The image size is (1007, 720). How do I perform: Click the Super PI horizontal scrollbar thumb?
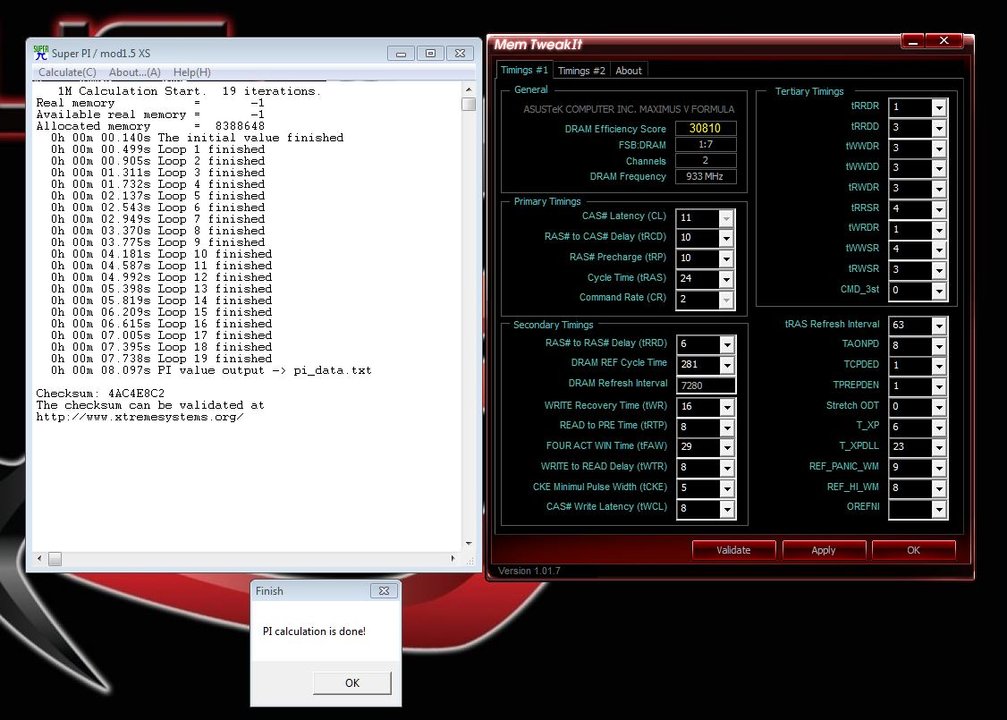point(55,559)
